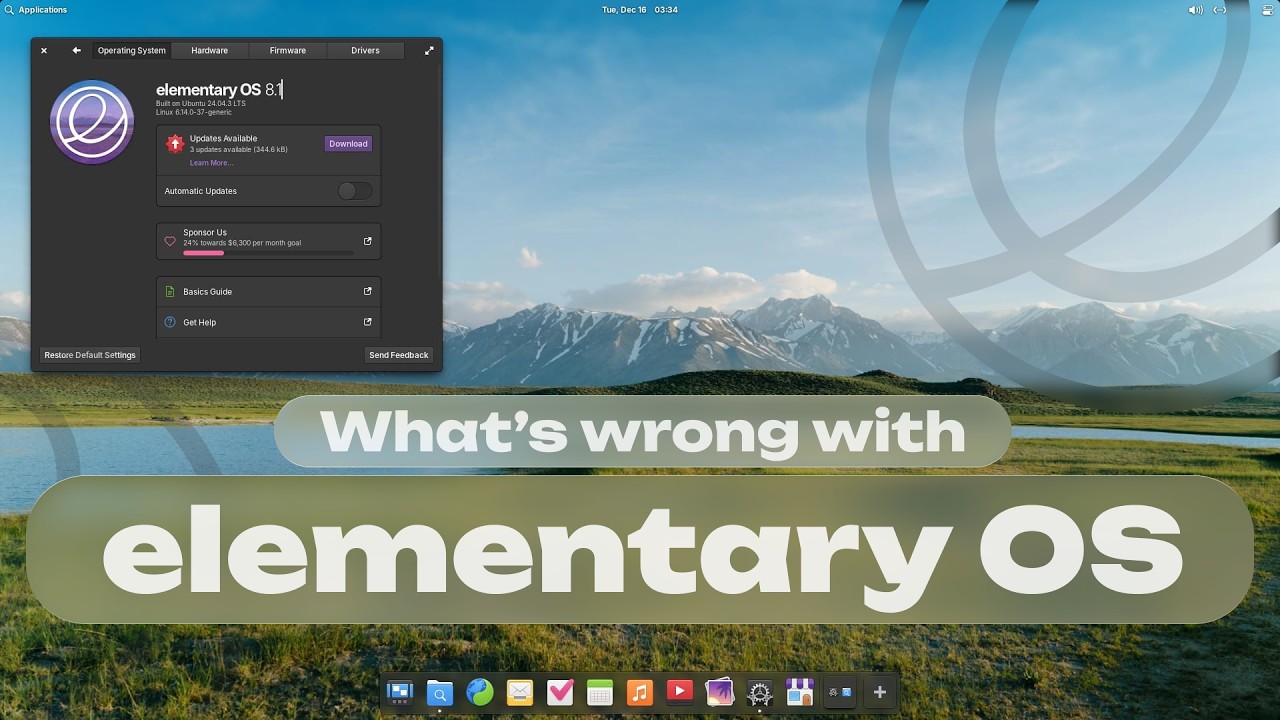Click the sound volume indicator

point(1195,10)
